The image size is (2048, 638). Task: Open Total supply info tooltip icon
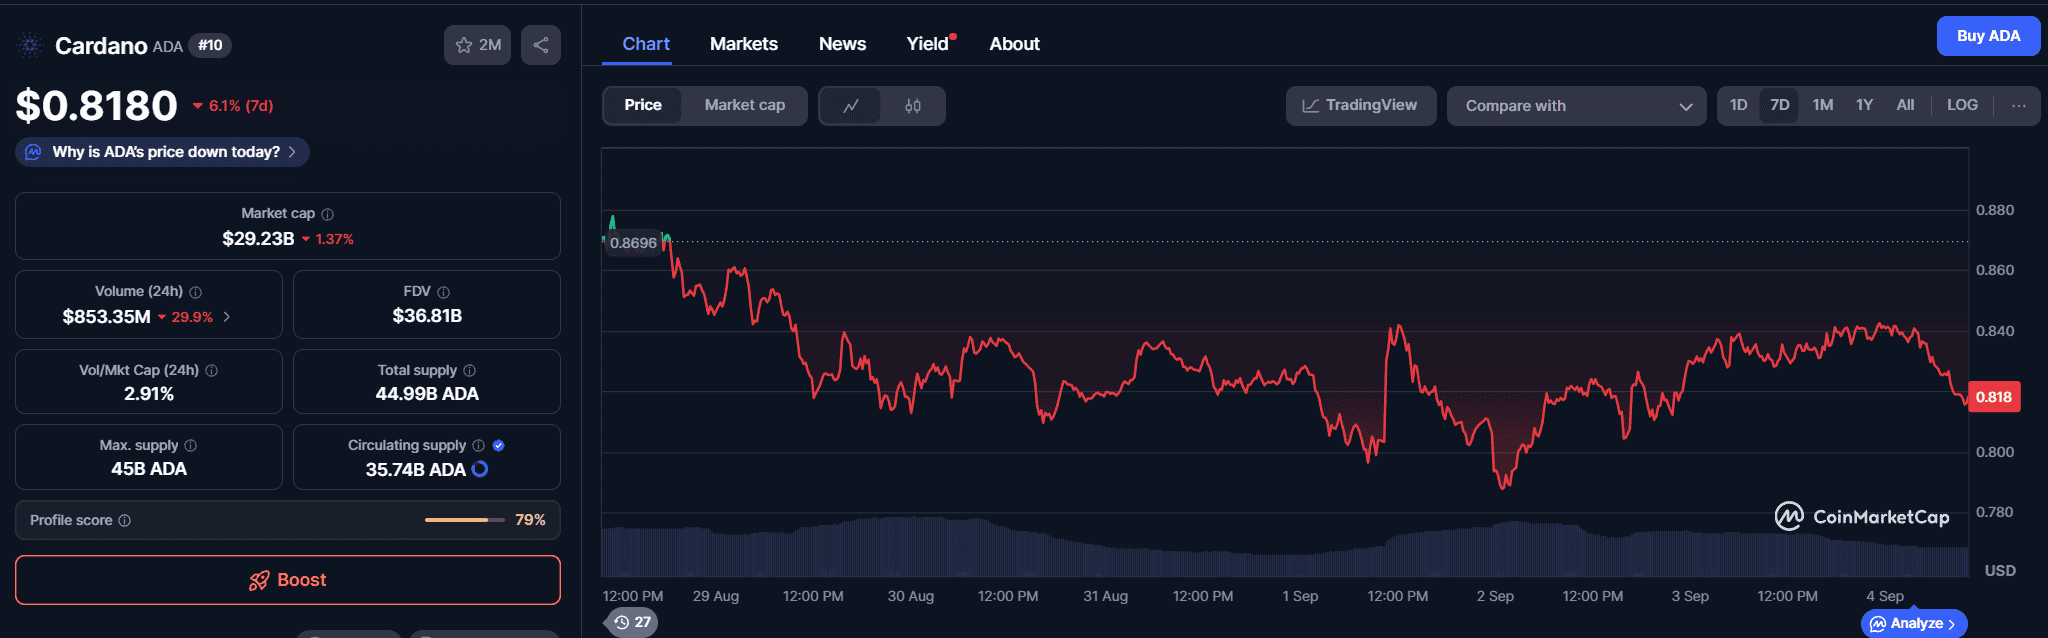[x=470, y=371]
